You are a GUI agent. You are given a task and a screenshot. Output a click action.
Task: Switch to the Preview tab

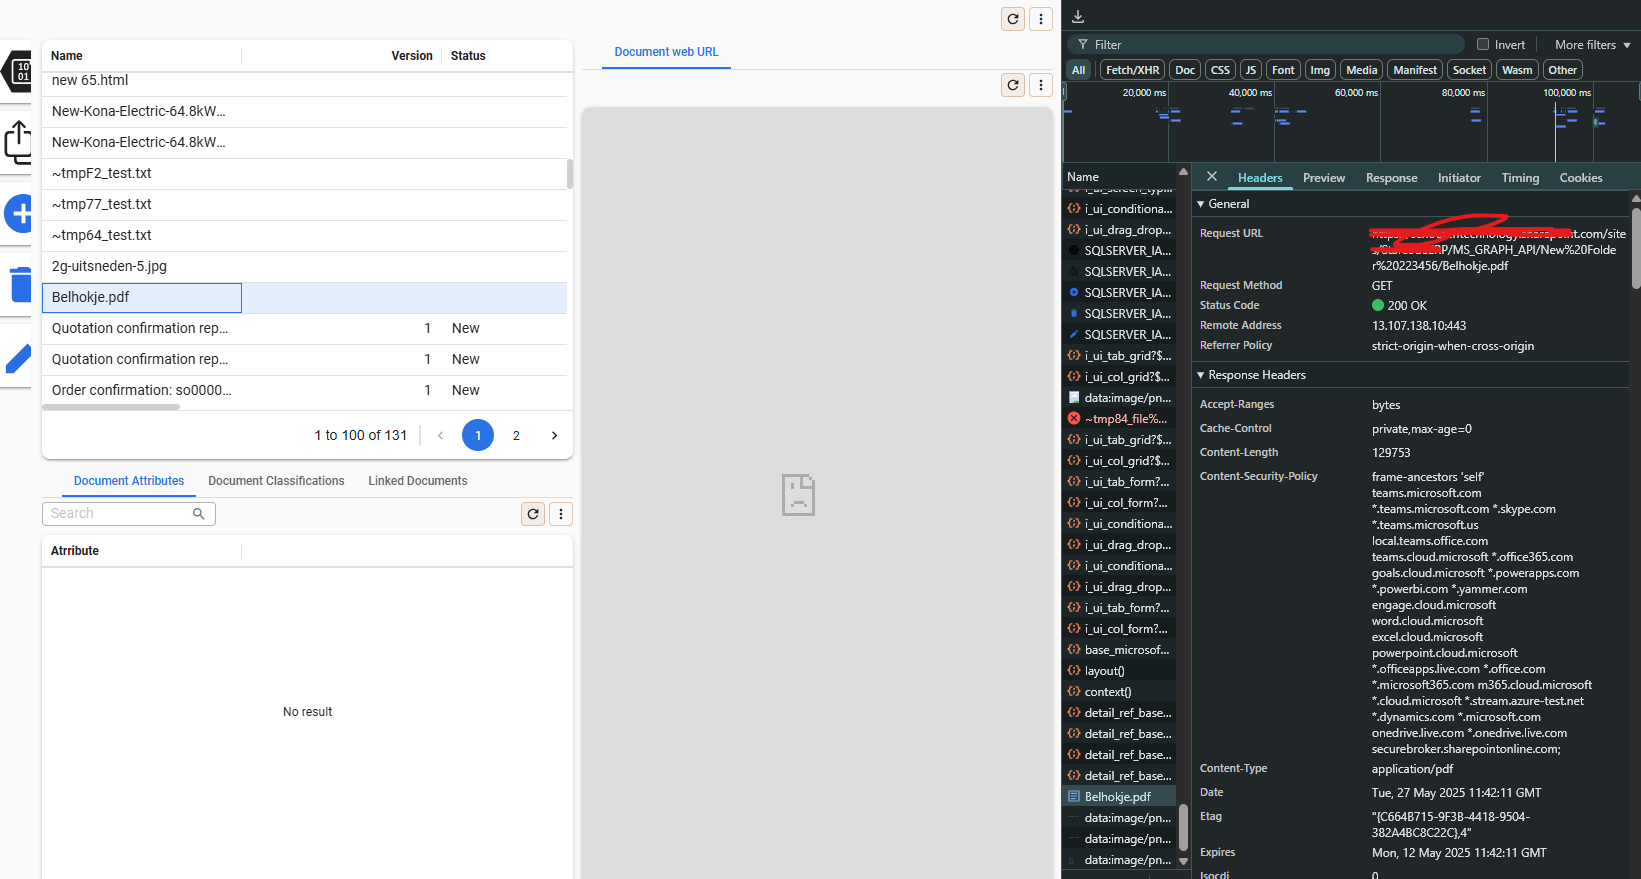tap(1324, 178)
